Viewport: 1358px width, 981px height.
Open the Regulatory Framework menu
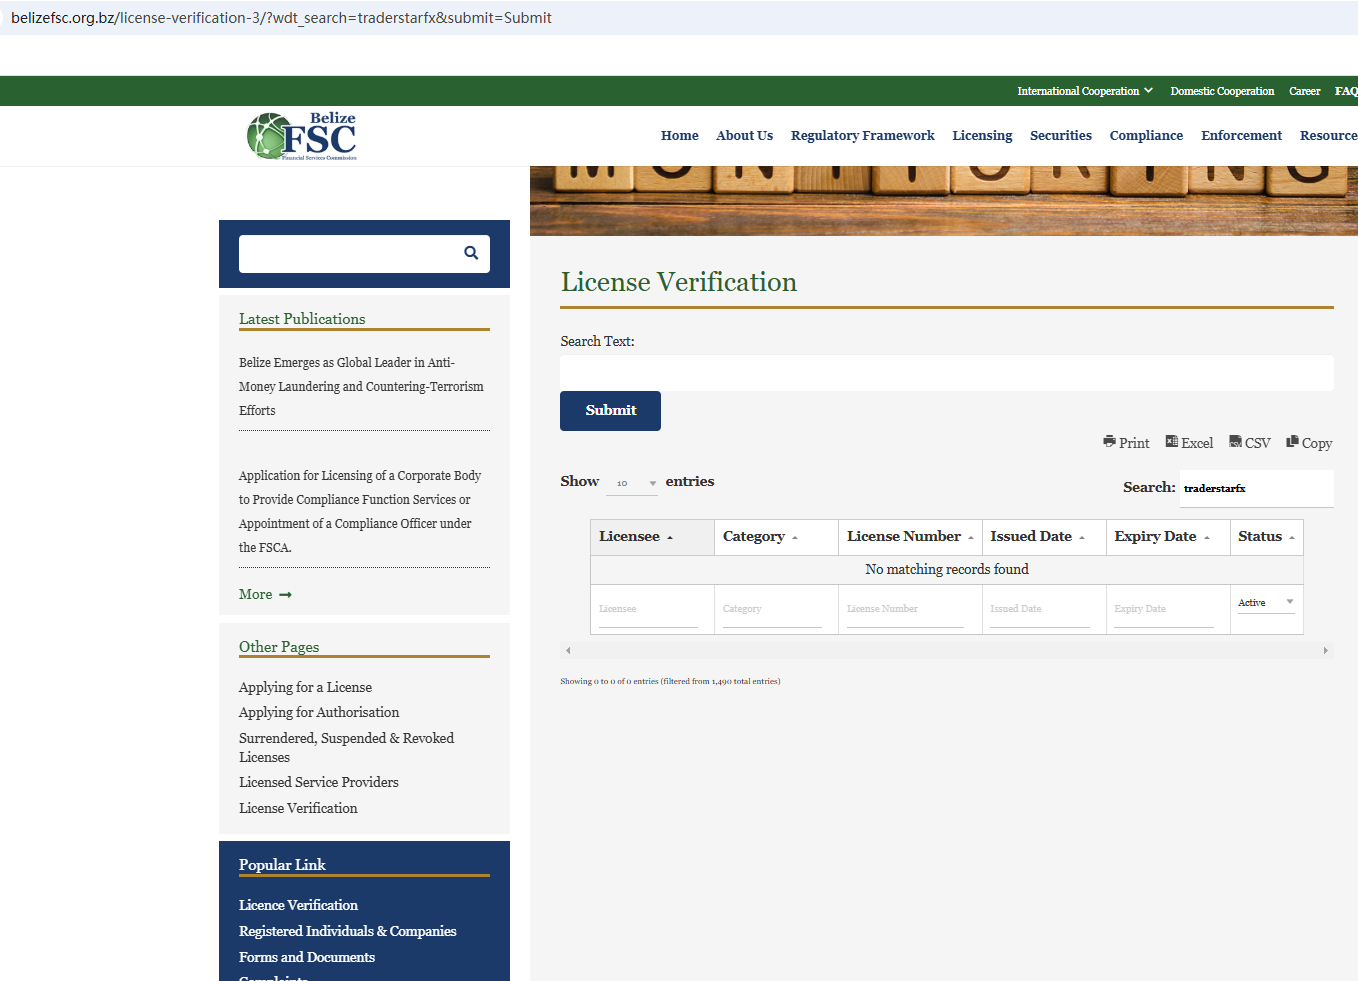point(862,136)
